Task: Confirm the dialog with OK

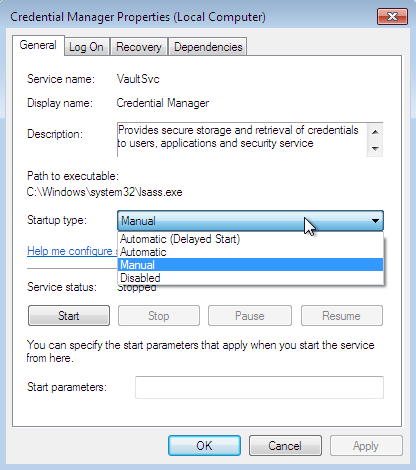Action: 204,446
